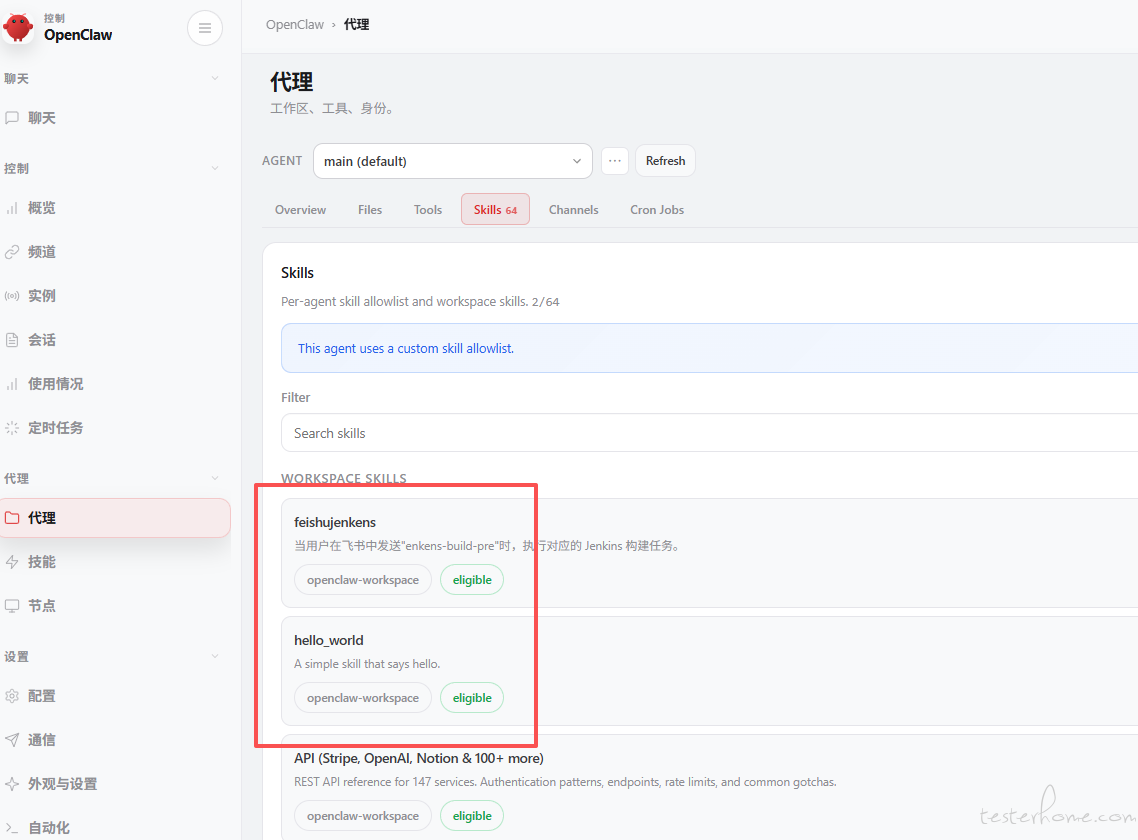Open 技能 skills sidebar item
The height and width of the screenshot is (840, 1138).
coord(42,562)
